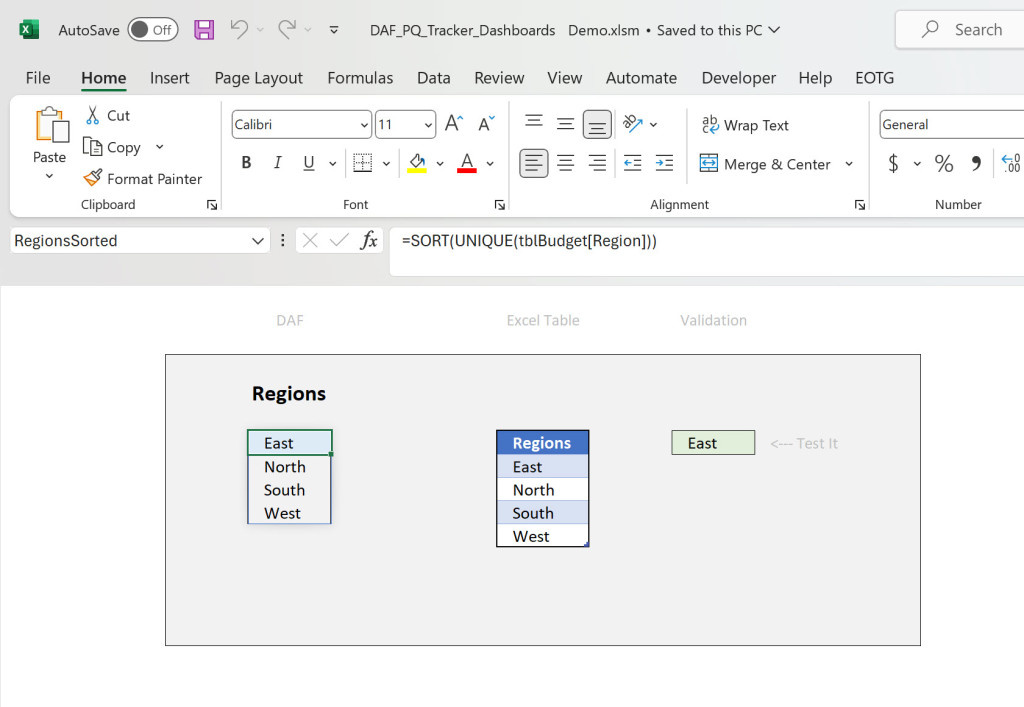Open Merge & Center dropdown arrow

tap(849, 163)
